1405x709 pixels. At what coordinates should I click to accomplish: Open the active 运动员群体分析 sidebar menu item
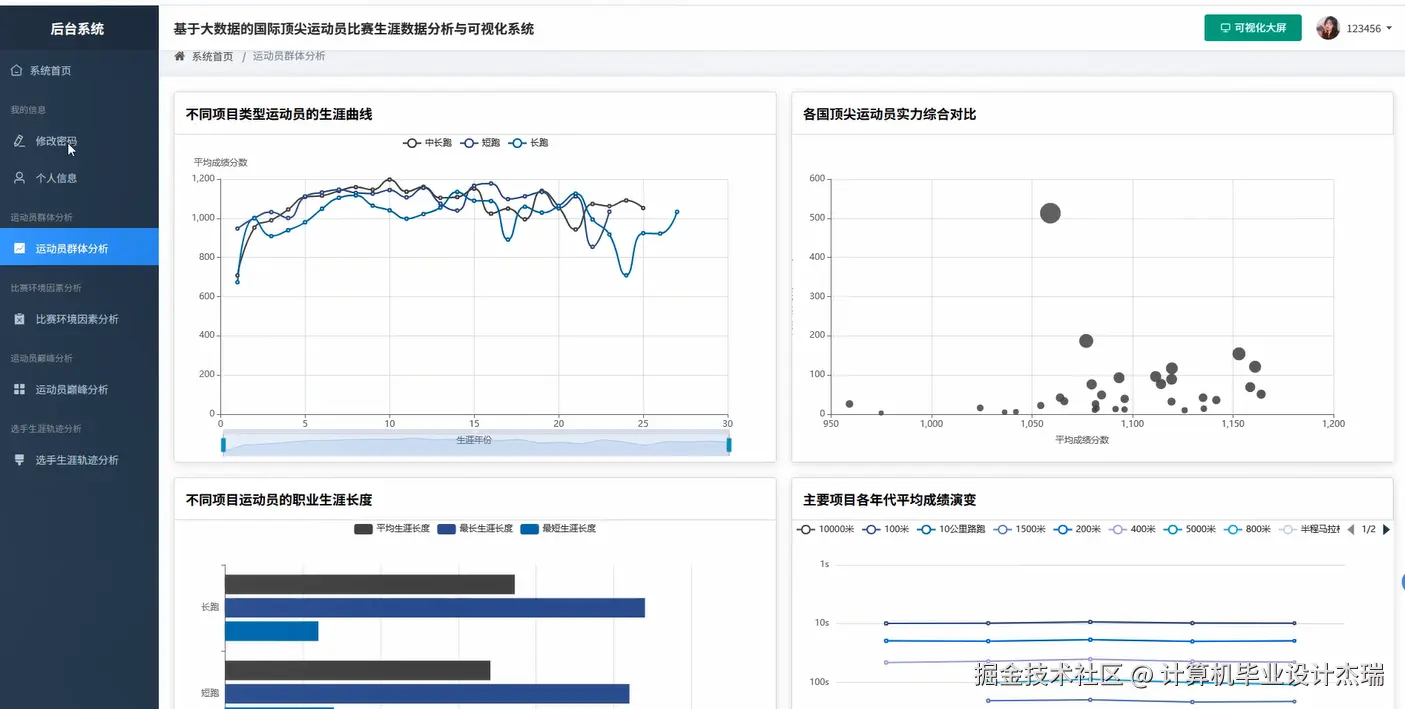tap(79, 247)
